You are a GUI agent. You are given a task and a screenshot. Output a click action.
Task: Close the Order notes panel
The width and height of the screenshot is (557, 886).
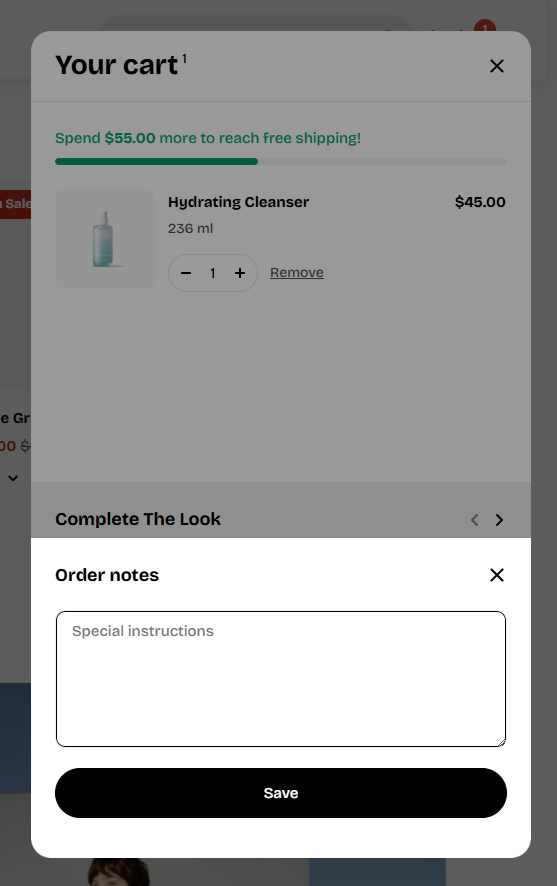(497, 575)
